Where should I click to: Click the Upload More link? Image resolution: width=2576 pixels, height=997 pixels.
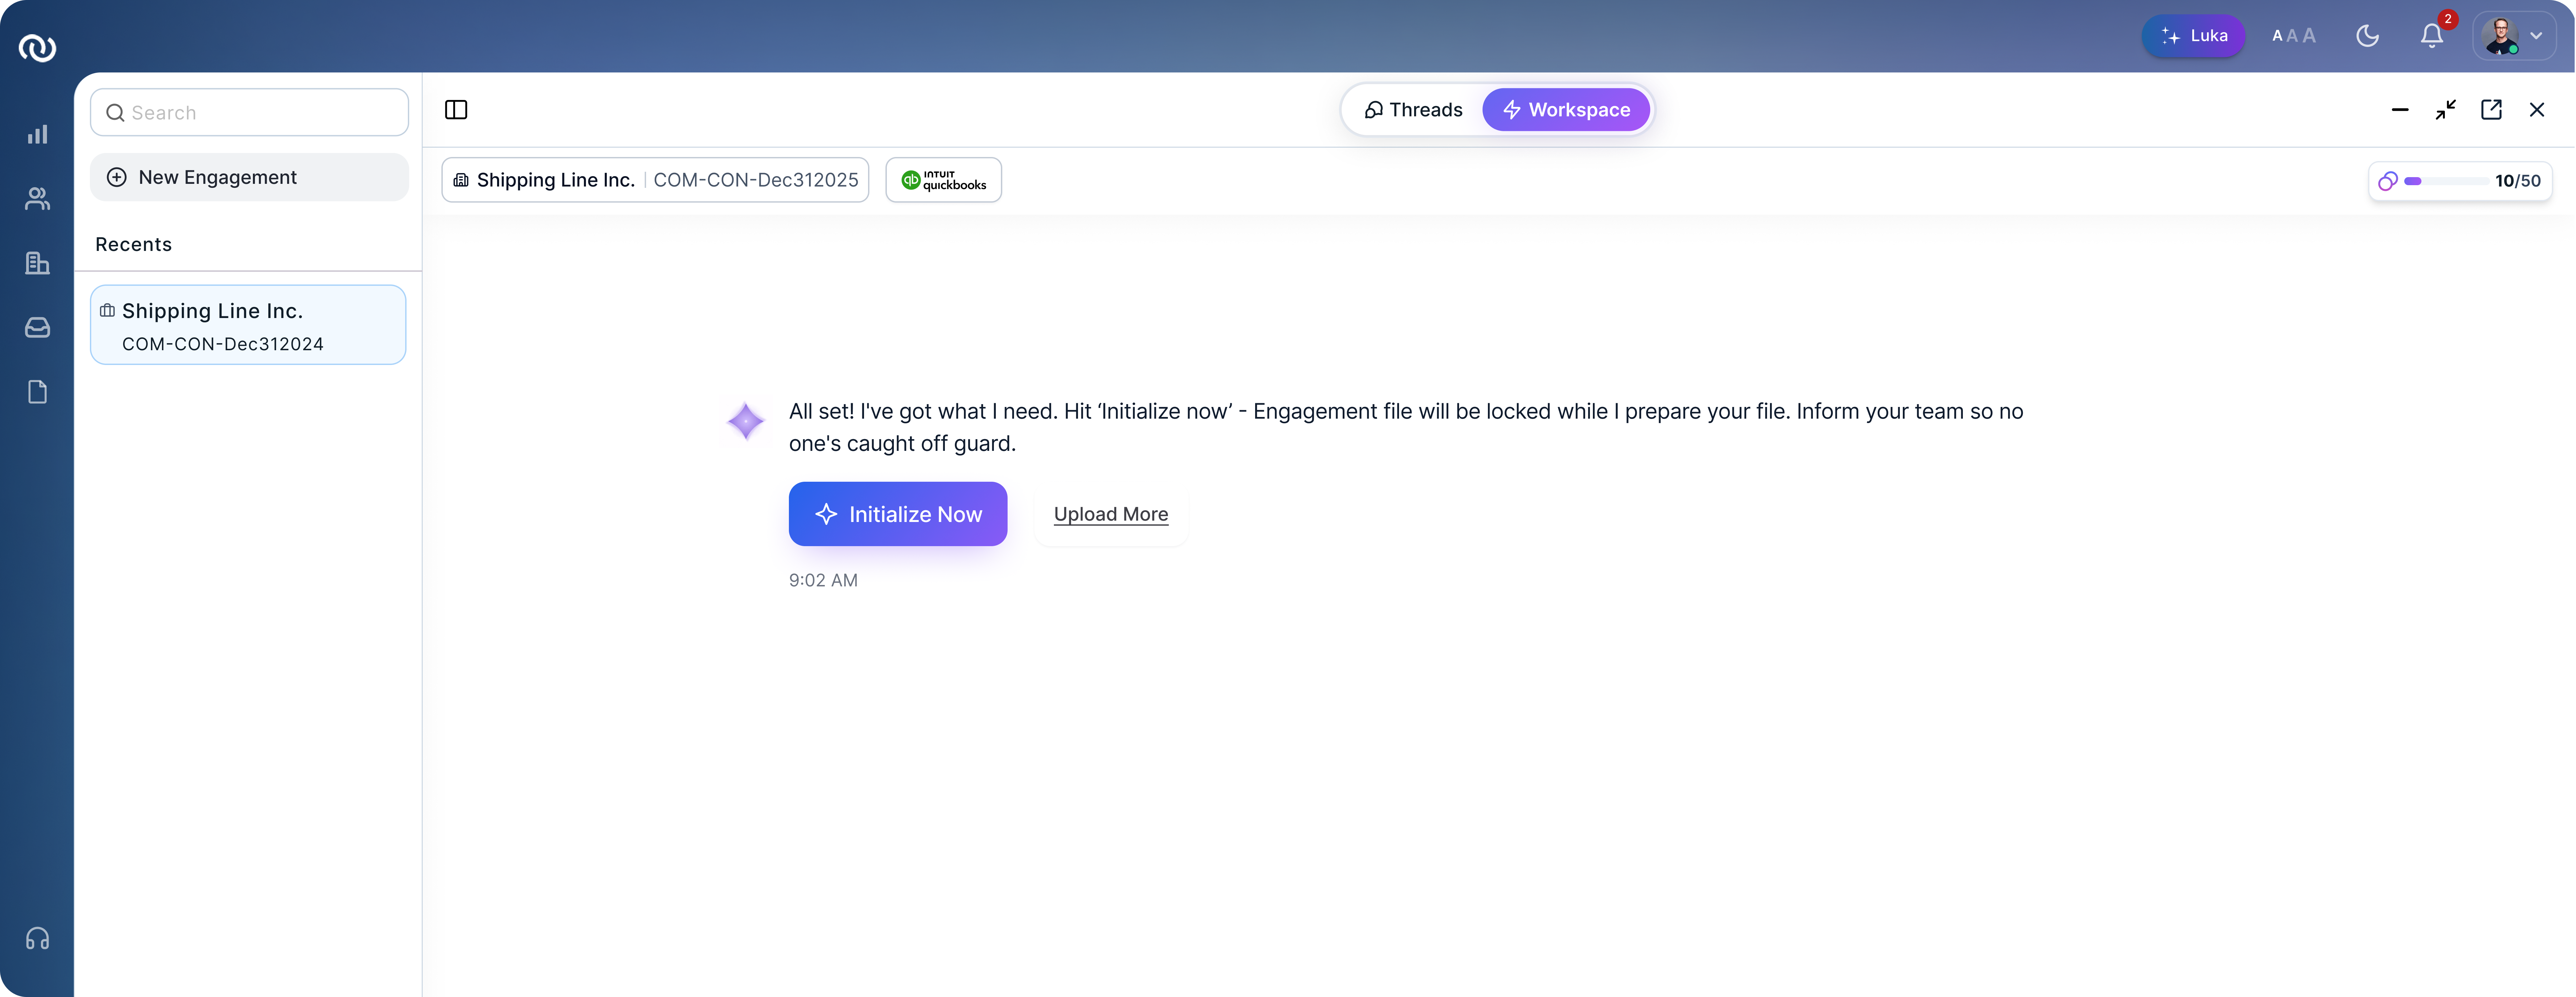tap(1111, 514)
